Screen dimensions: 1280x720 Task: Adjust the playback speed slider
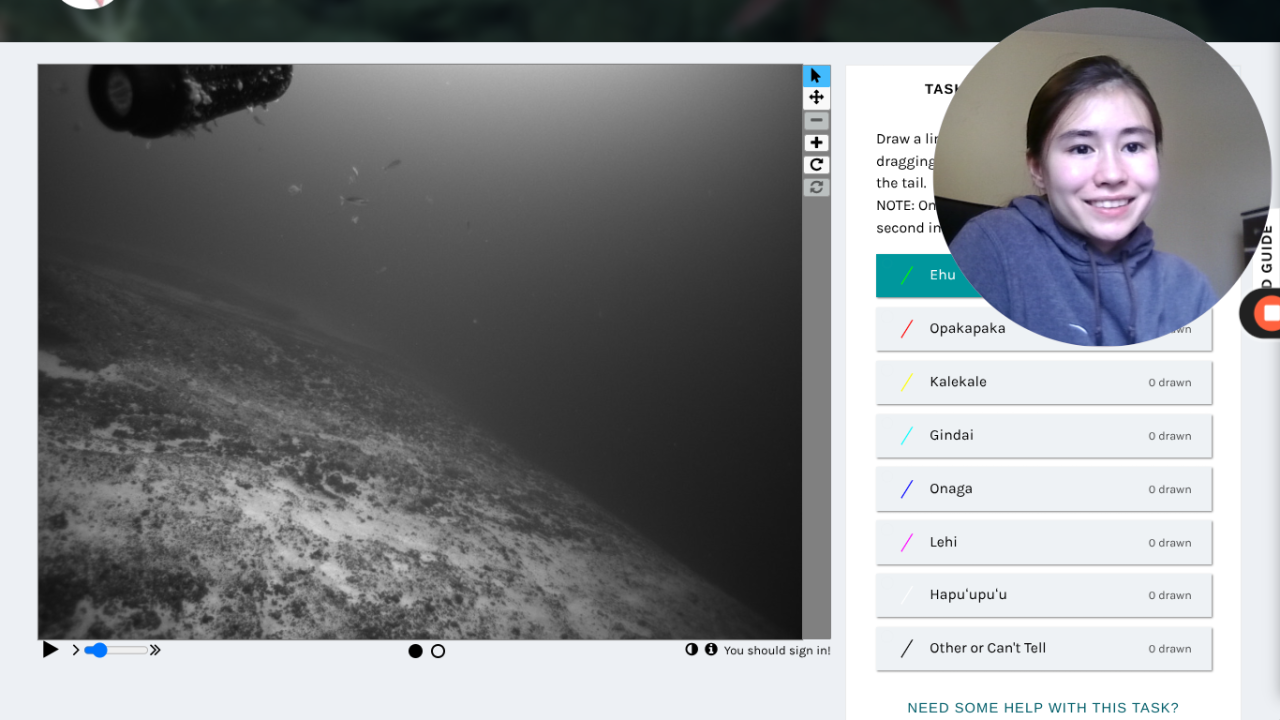(115, 650)
